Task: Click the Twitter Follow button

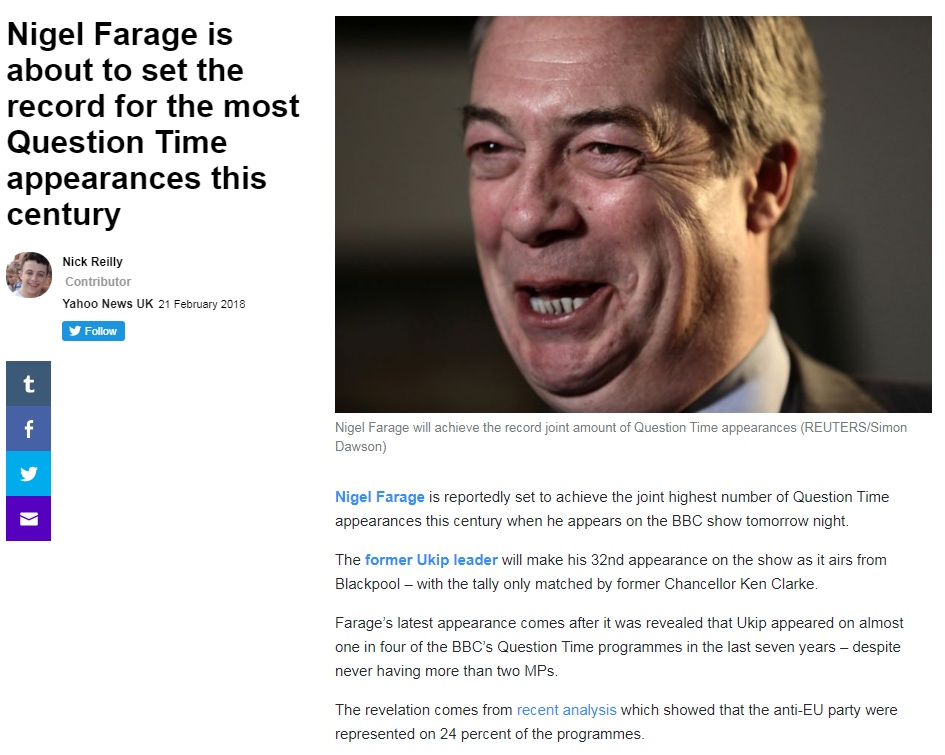Action: [x=93, y=331]
